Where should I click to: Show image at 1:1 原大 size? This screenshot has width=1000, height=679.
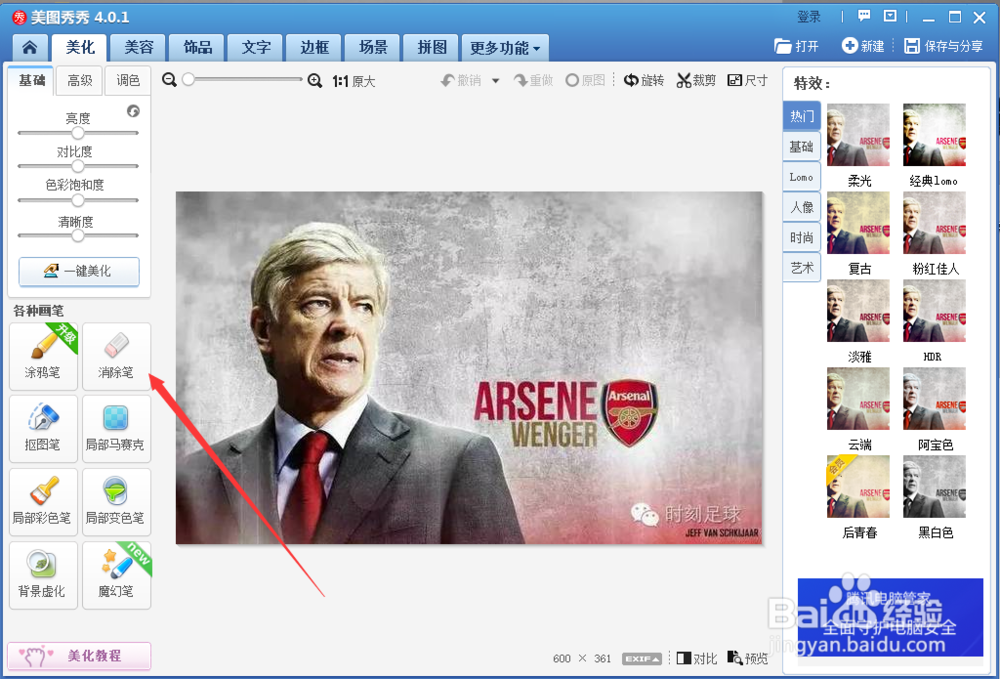pos(354,81)
